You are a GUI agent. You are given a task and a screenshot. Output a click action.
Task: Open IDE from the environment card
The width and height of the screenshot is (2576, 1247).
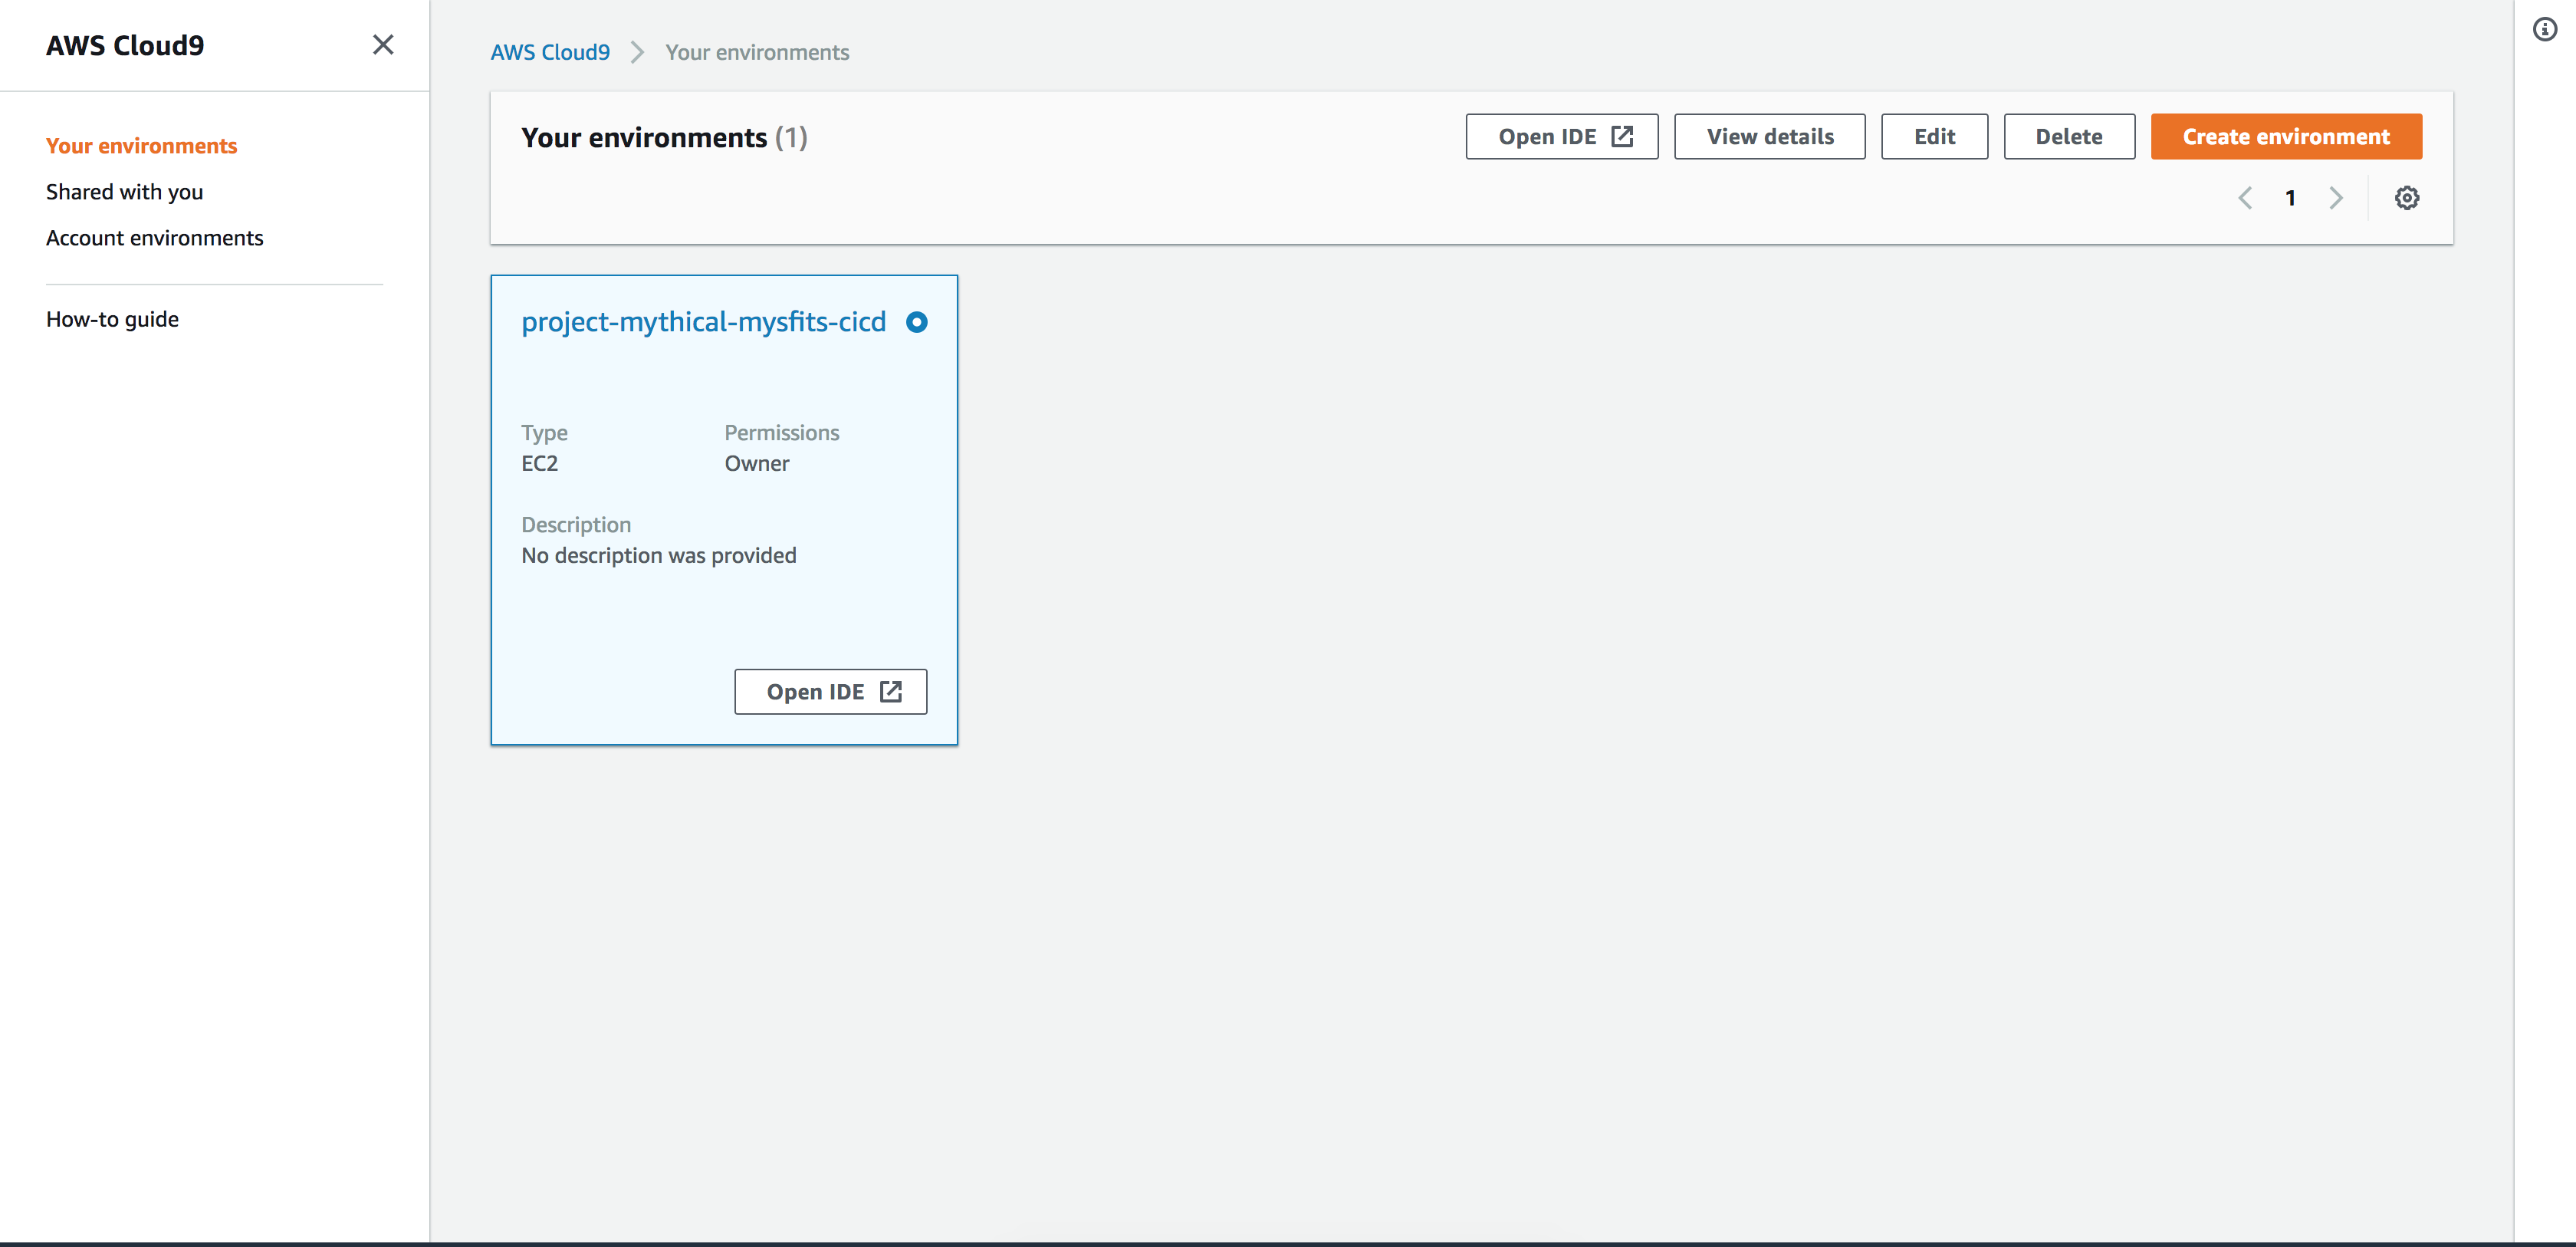pos(830,692)
